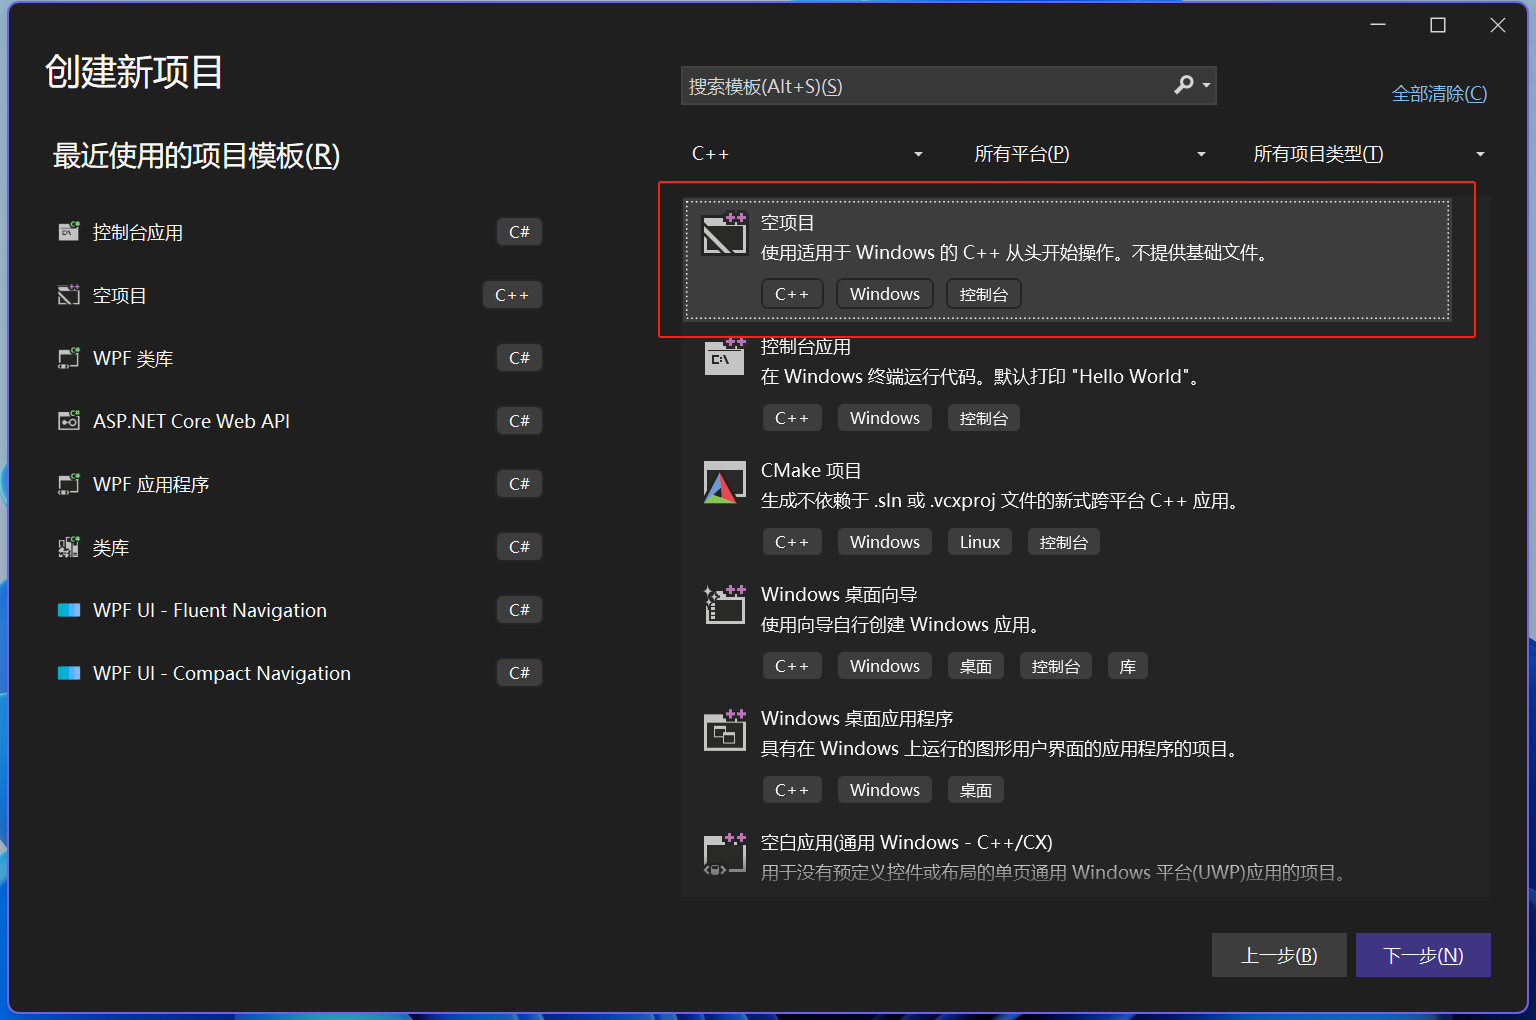Select recent template WPF UI - Fluent Navigation
Viewport: 1536px width, 1020px height.
click(x=298, y=610)
